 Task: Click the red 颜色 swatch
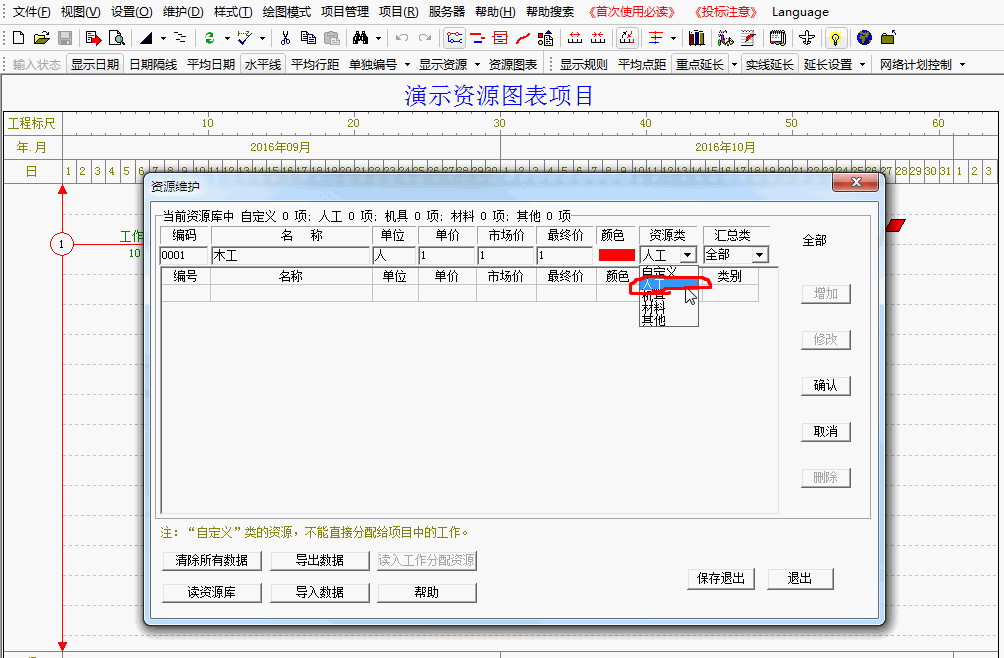pyautogui.click(x=616, y=255)
